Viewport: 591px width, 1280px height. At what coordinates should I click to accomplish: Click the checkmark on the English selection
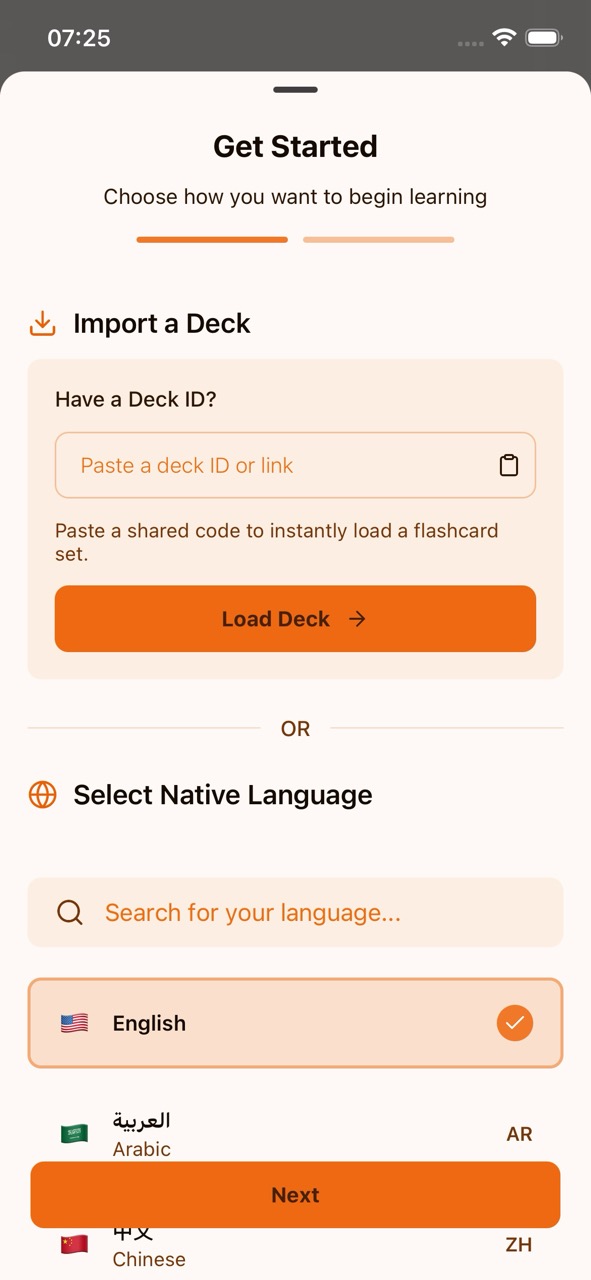(x=514, y=1022)
